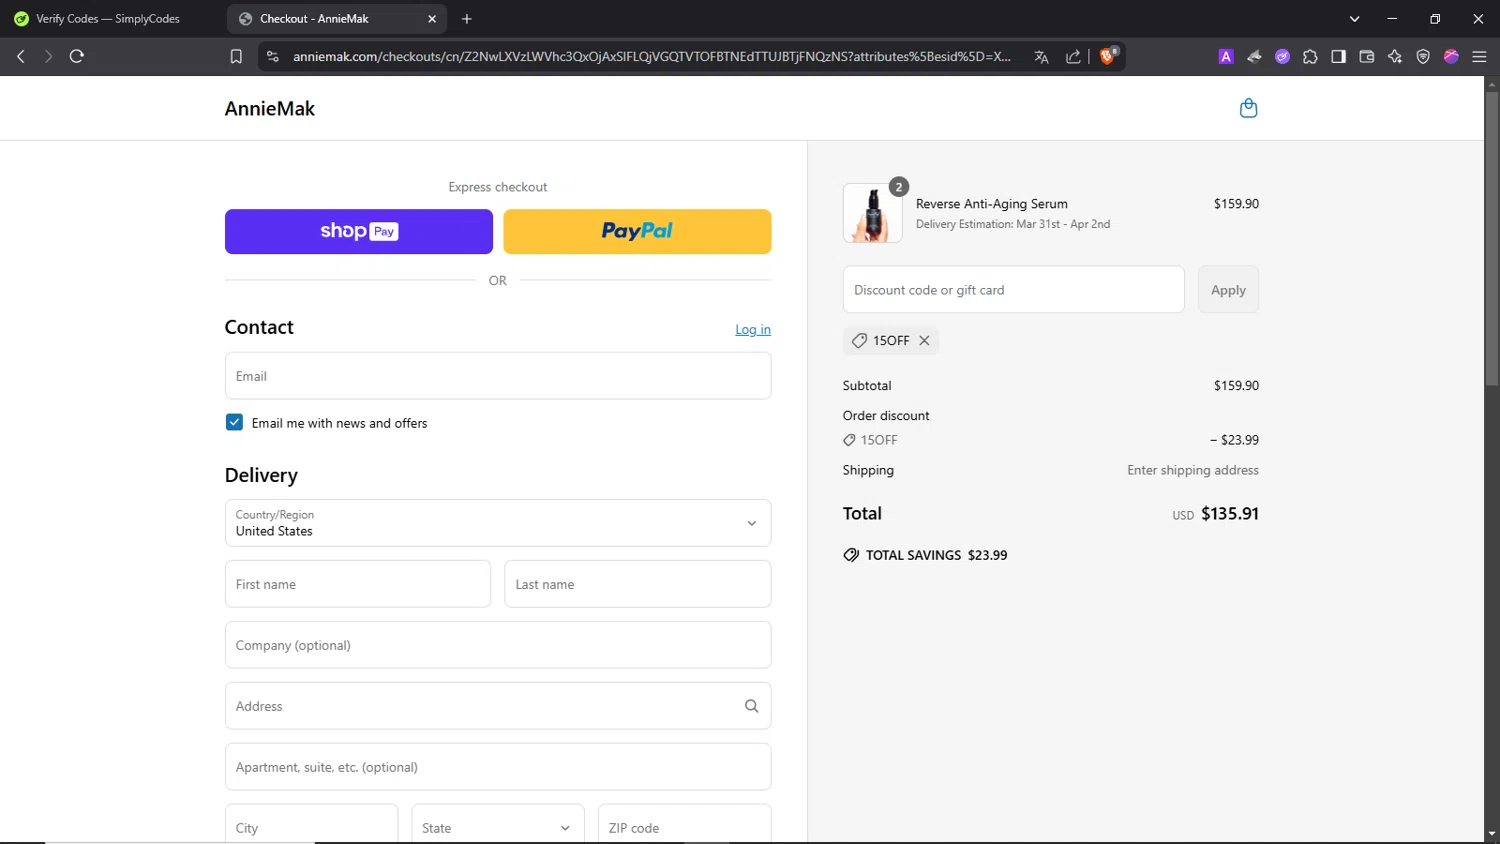Focus the First name field

(358, 584)
